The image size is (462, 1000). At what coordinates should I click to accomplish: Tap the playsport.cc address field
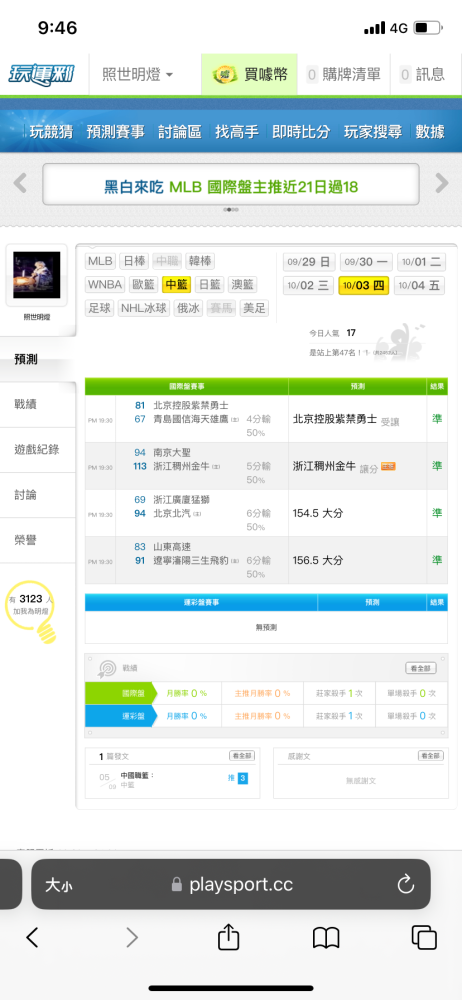231,884
